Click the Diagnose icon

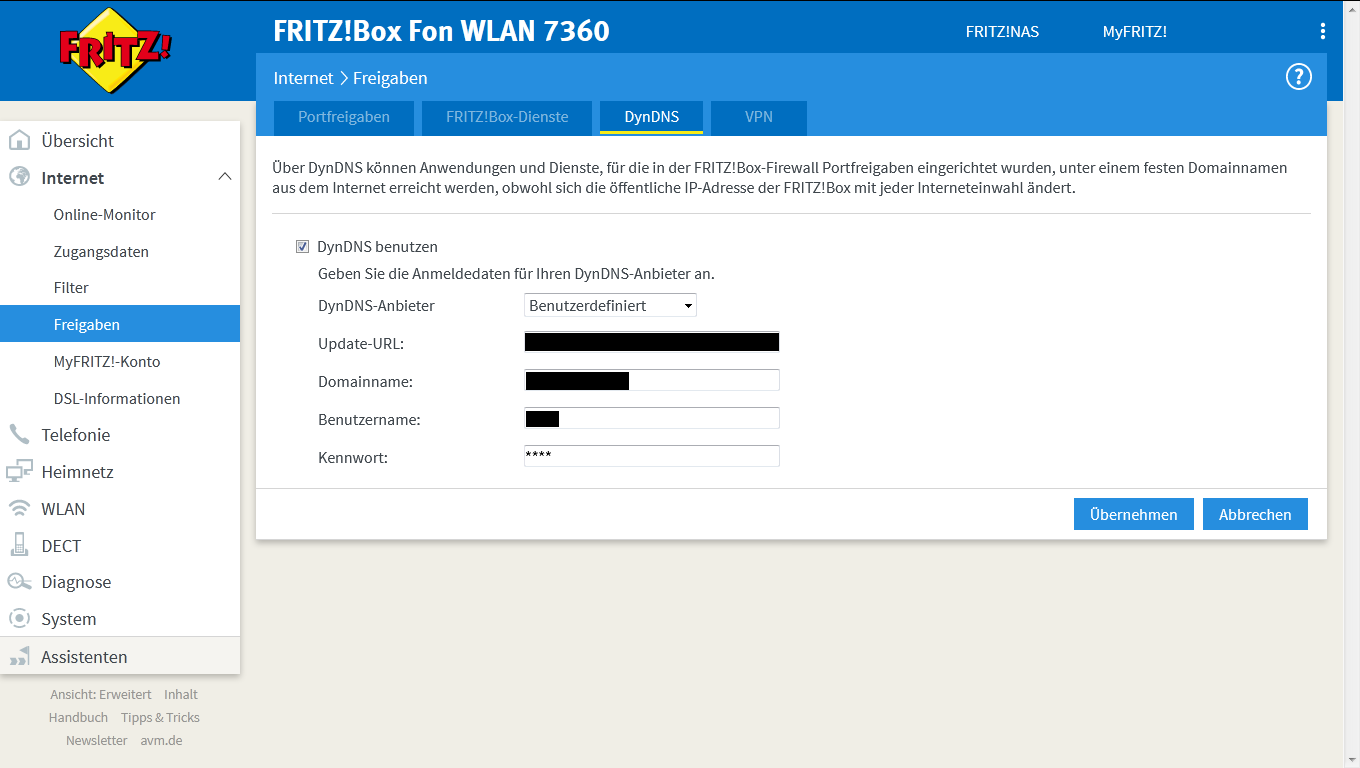coord(20,581)
